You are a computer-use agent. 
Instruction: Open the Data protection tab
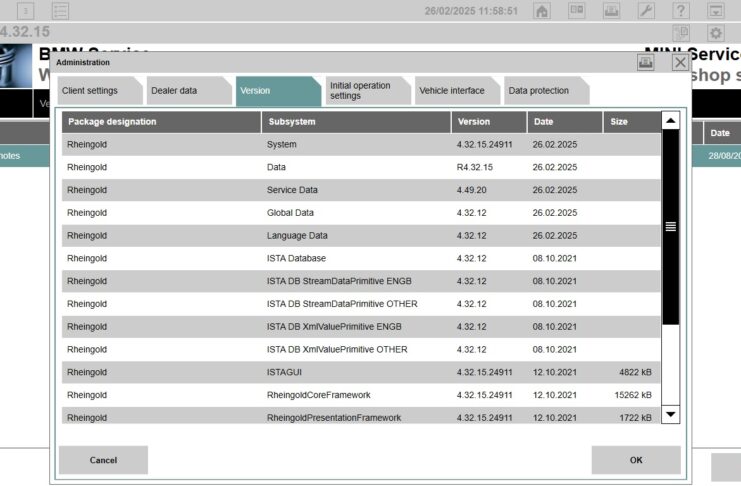546,90
